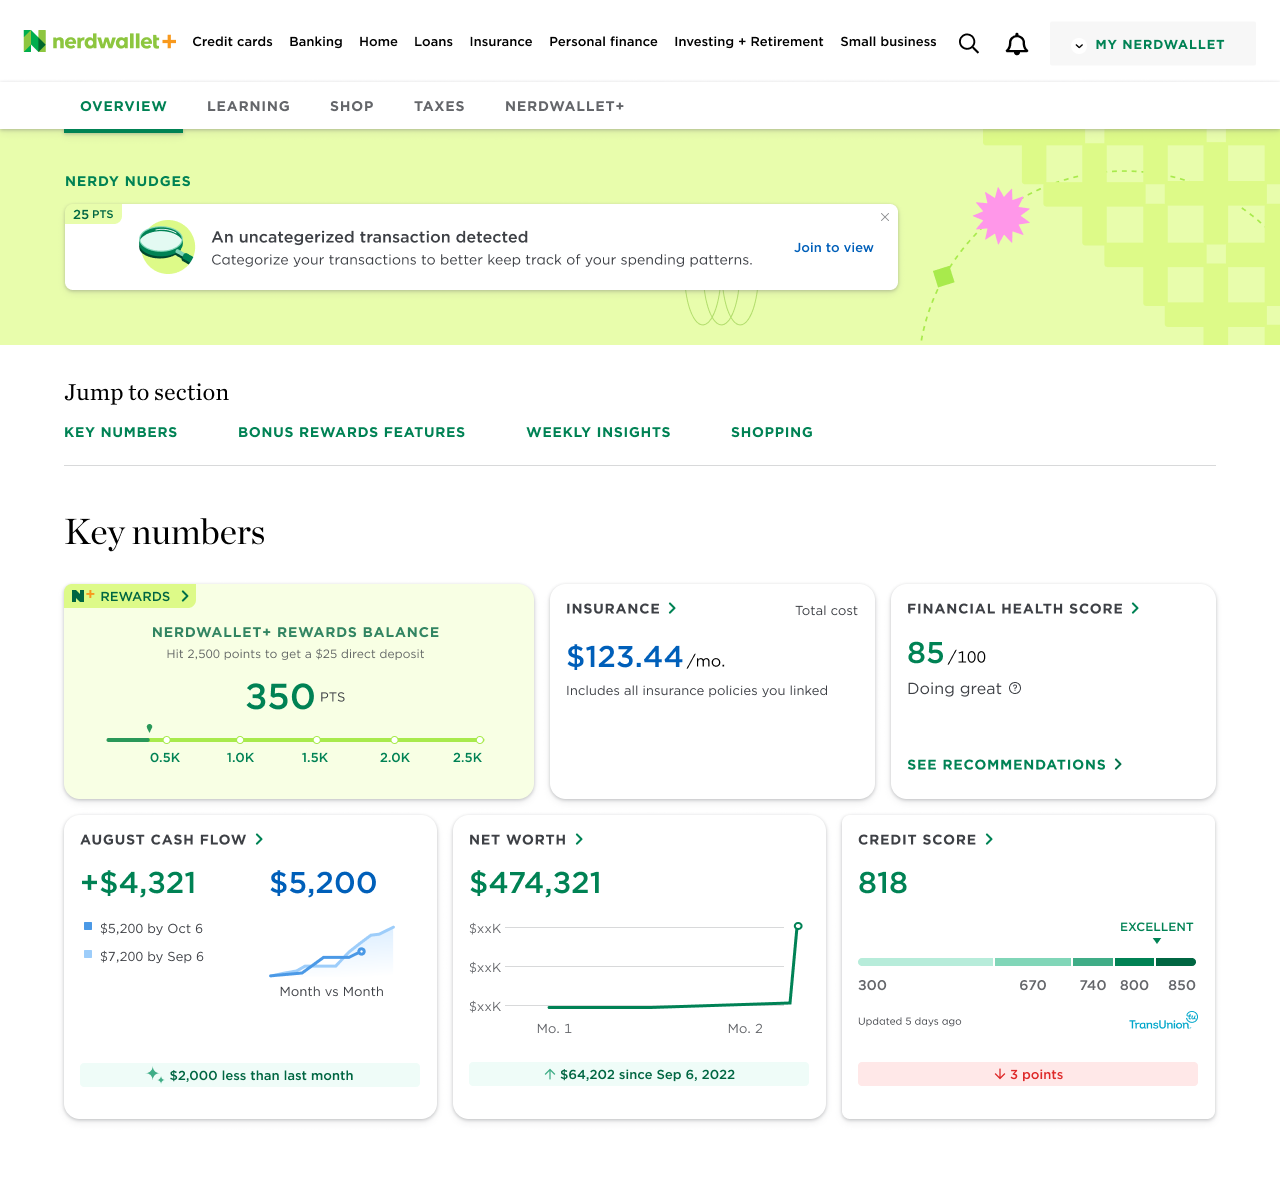This screenshot has height=1180, width=1280.
Task: Switch to the Learning tab
Action: tap(248, 106)
